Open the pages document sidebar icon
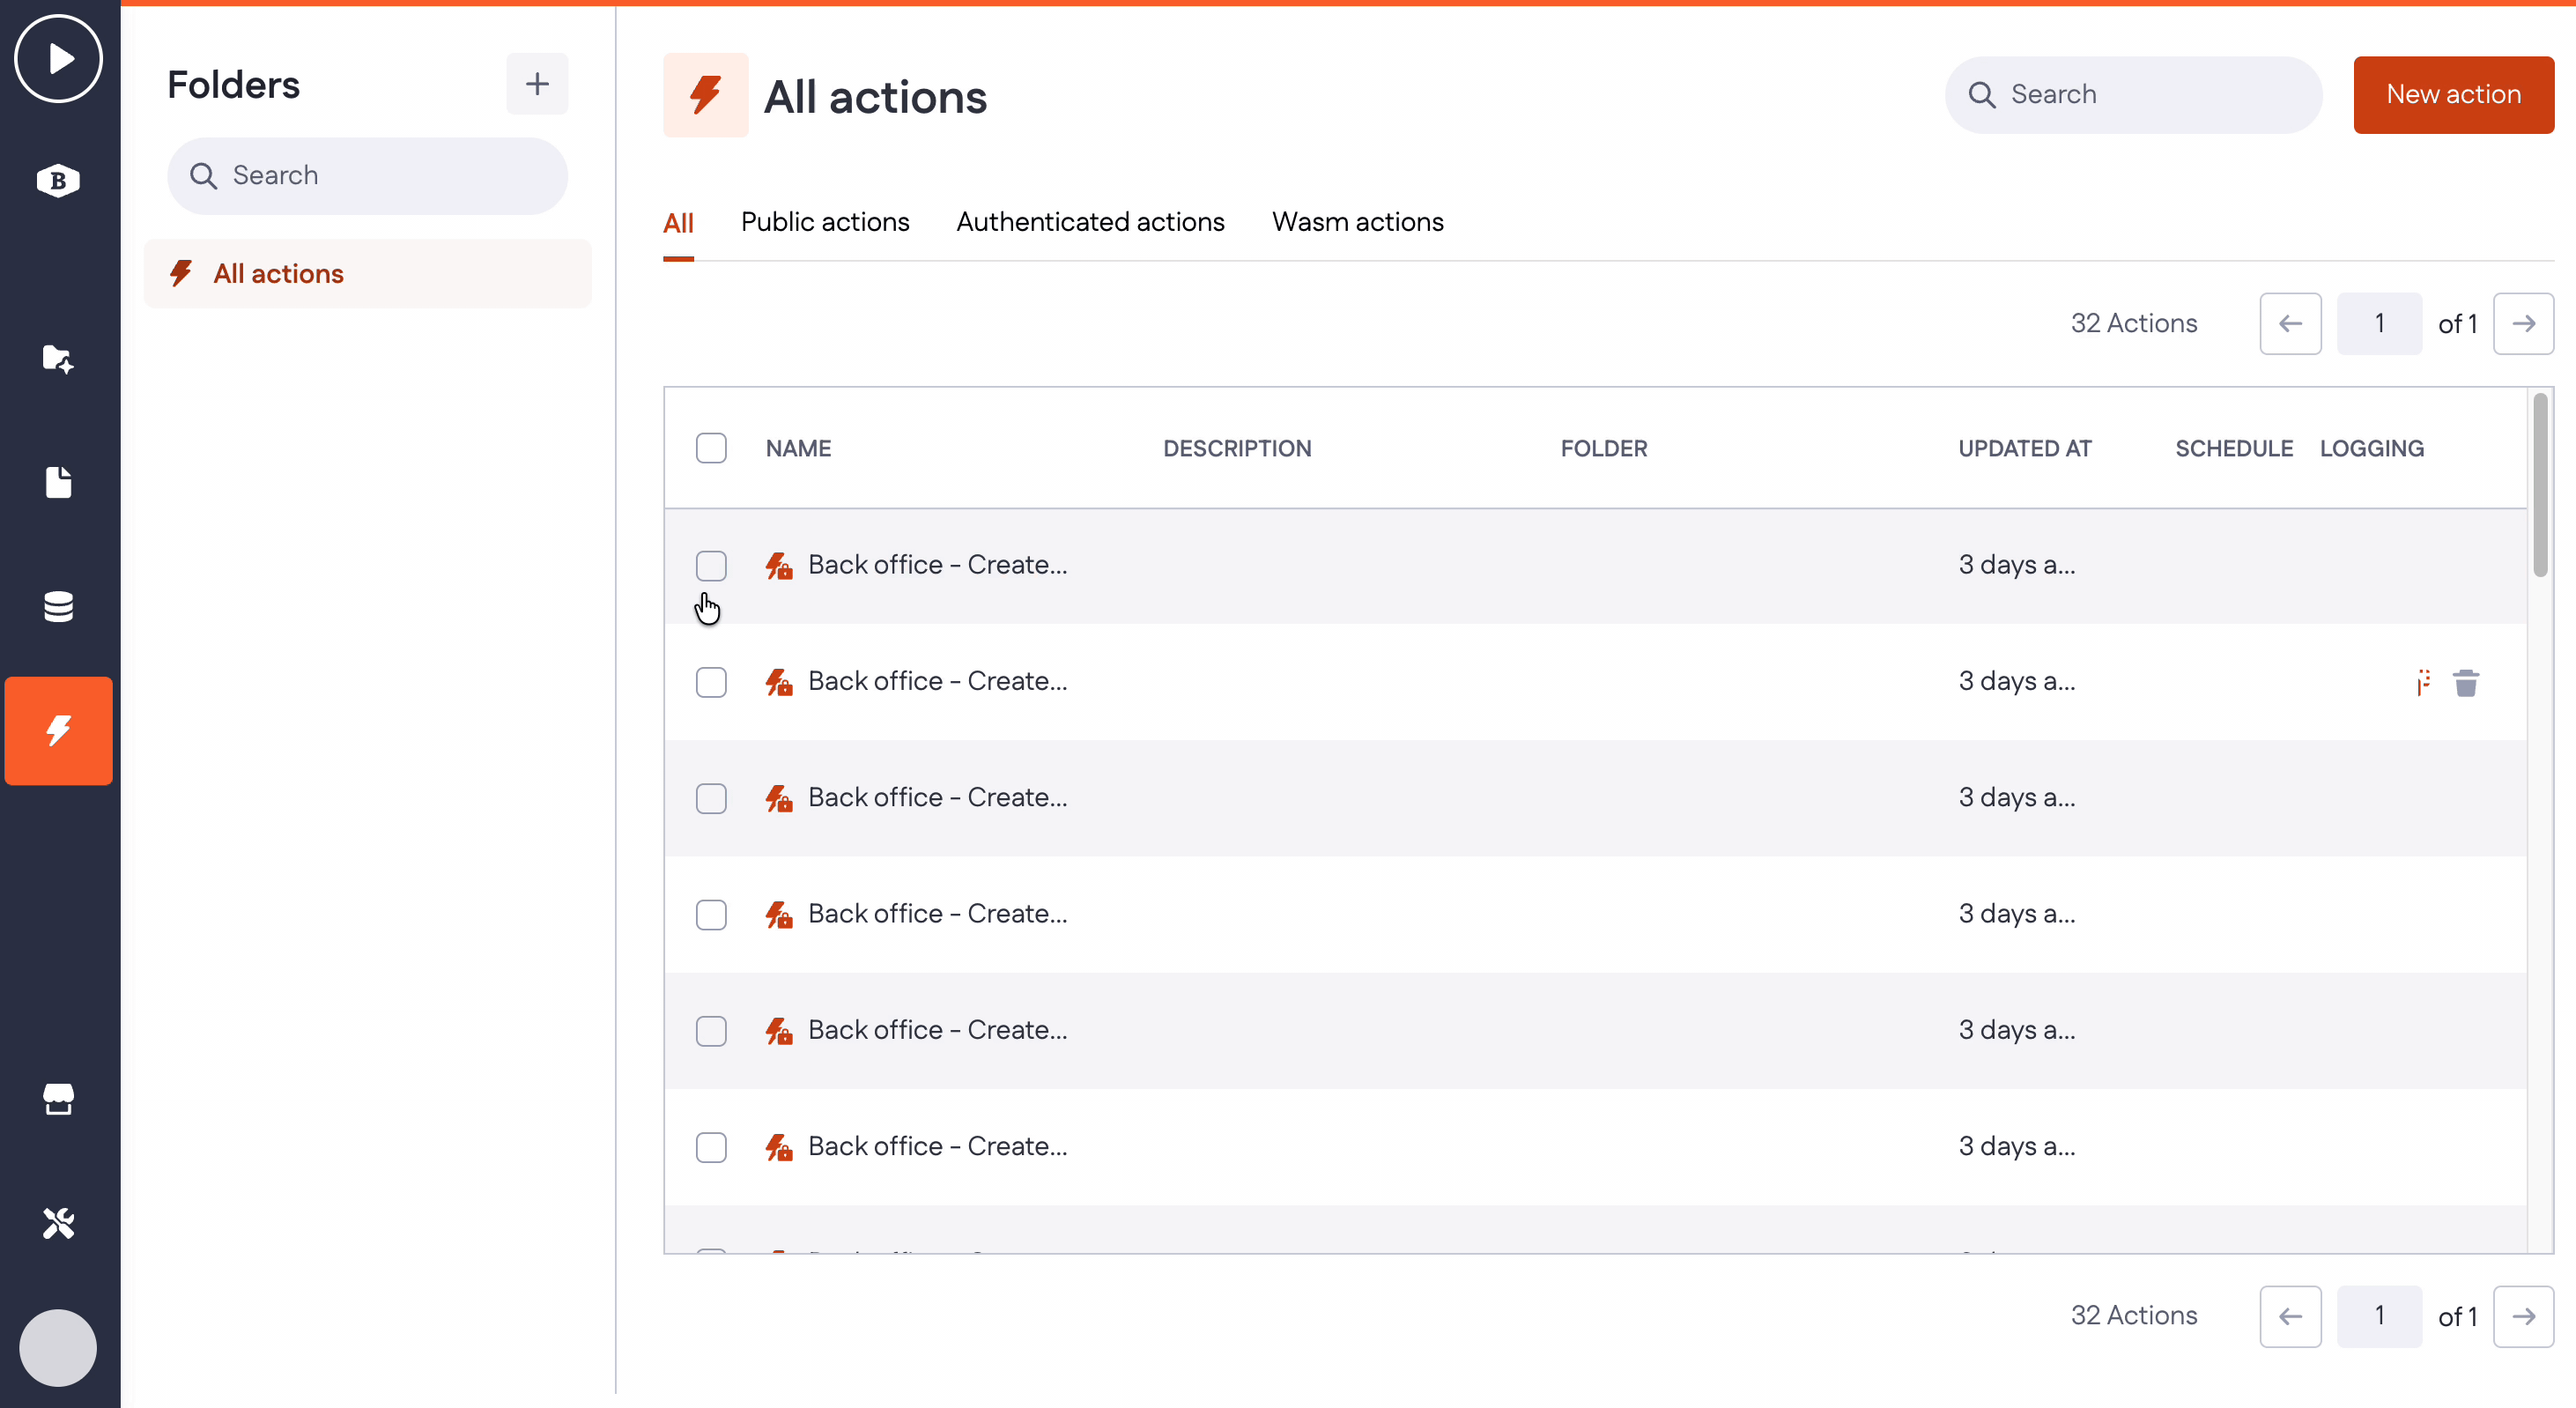The width and height of the screenshot is (2576, 1408). click(x=58, y=482)
